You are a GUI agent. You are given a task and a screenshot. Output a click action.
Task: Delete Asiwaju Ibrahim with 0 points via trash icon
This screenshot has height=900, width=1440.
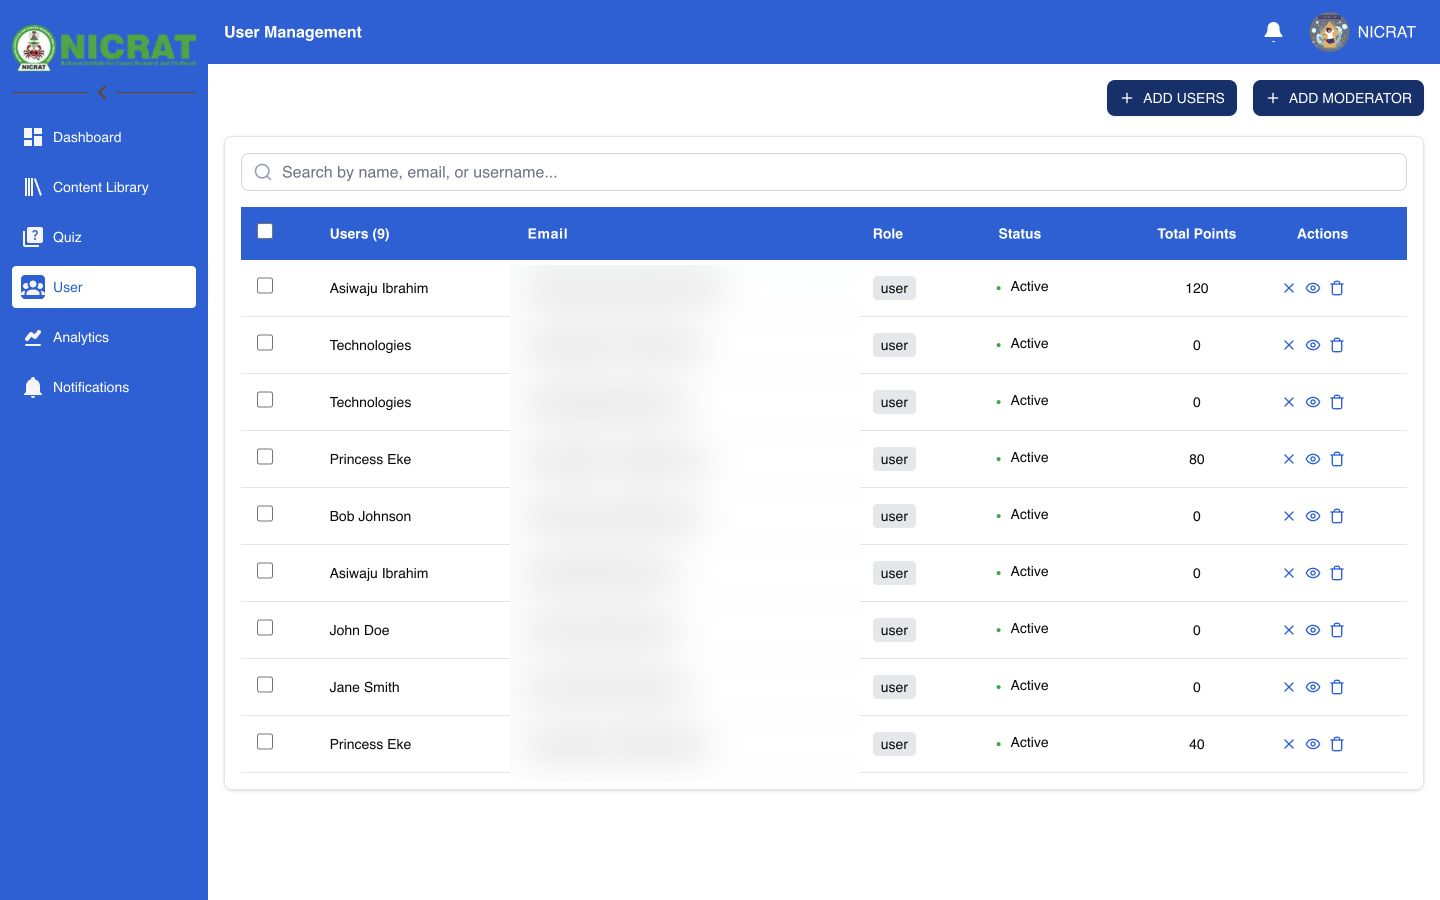tap(1337, 573)
